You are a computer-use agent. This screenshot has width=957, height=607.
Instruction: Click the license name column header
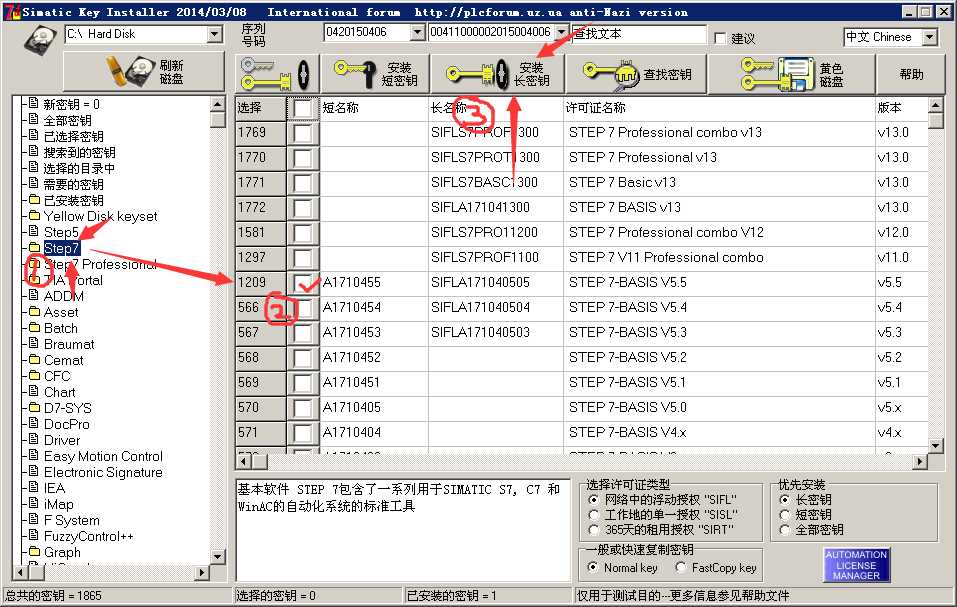coord(719,108)
